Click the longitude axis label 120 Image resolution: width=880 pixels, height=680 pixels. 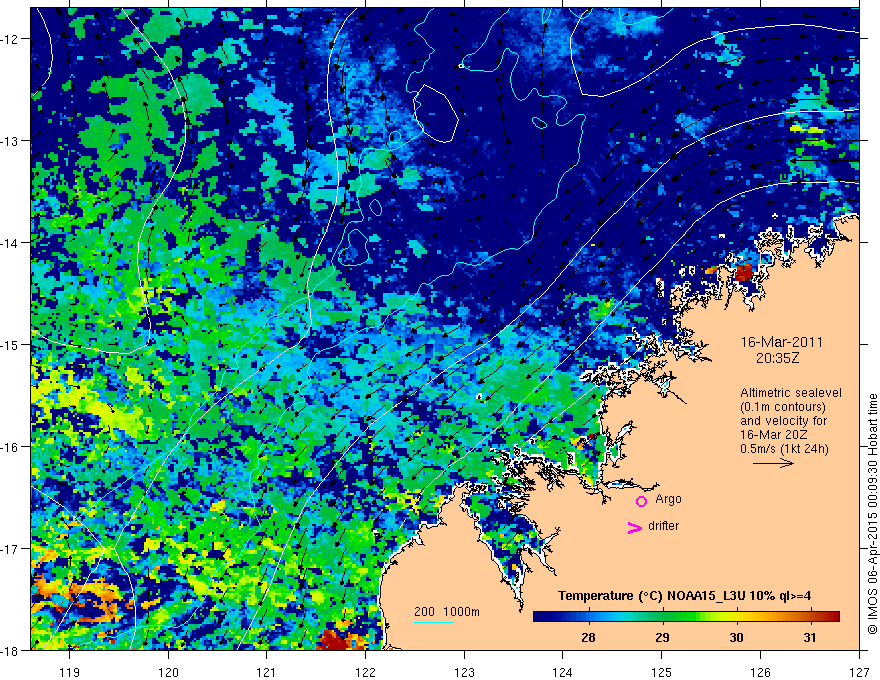pyautogui.click(x=168, y=672)
